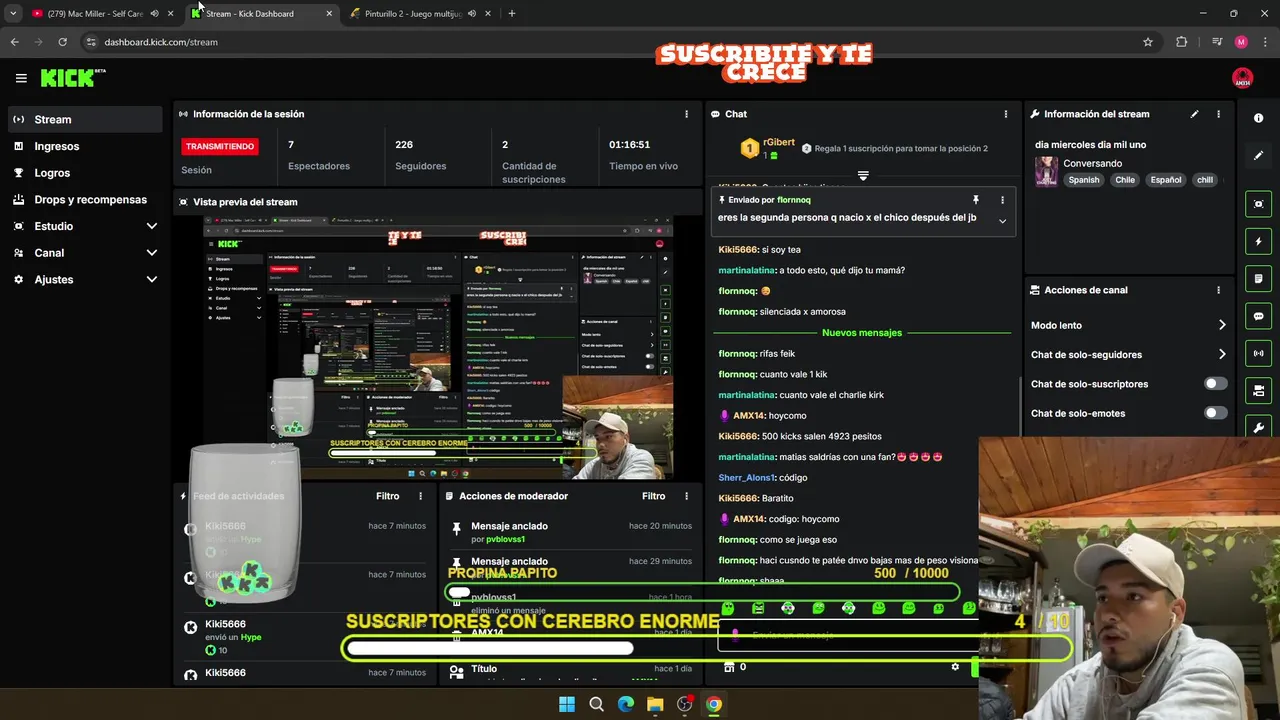This screenshot has height=720, width=1280.
Task: Open Información de la sesión options menu
Action: tap(686, 114)
